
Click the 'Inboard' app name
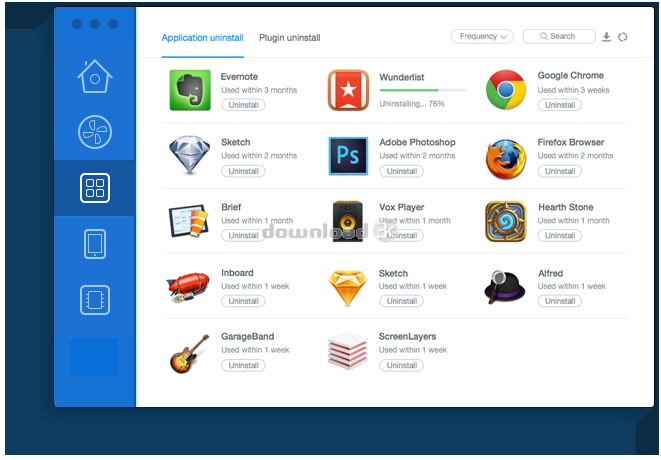[x=237, y=273]
